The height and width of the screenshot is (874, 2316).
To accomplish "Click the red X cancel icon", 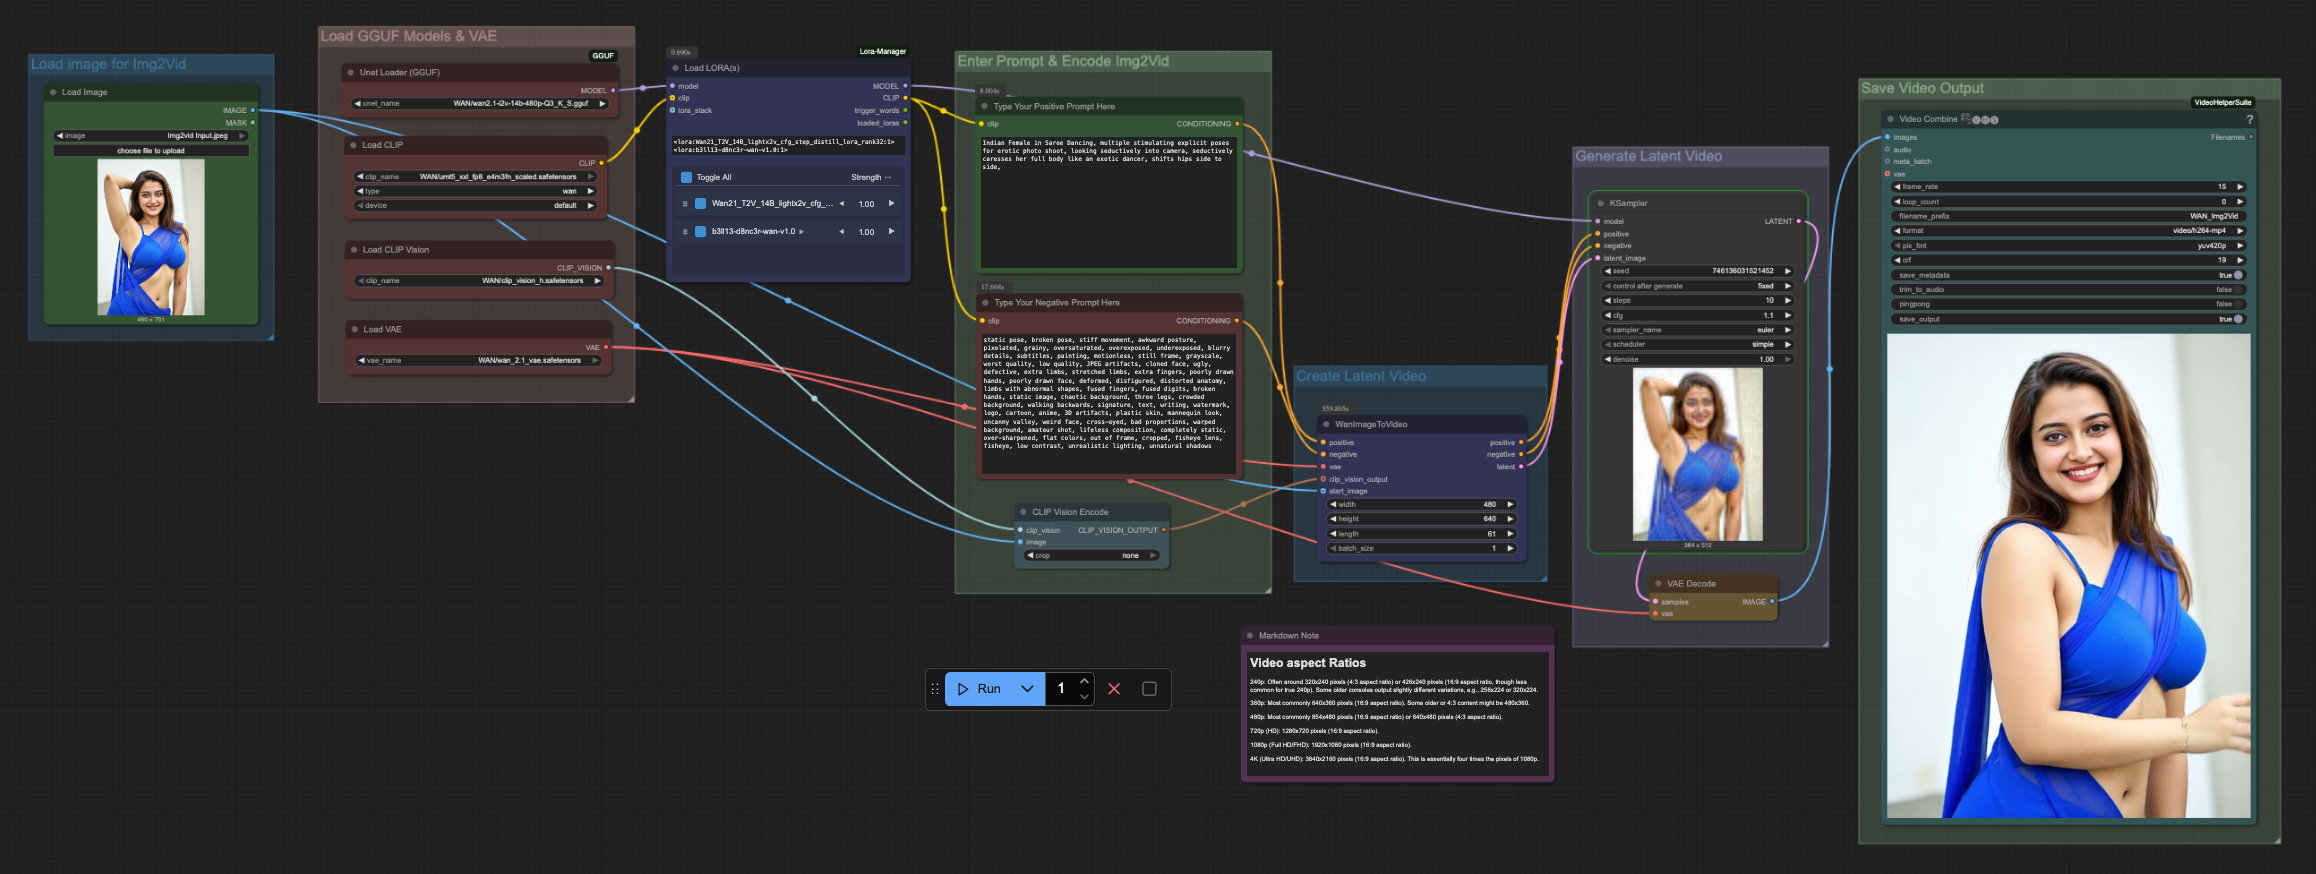I will click(1114, 689).
